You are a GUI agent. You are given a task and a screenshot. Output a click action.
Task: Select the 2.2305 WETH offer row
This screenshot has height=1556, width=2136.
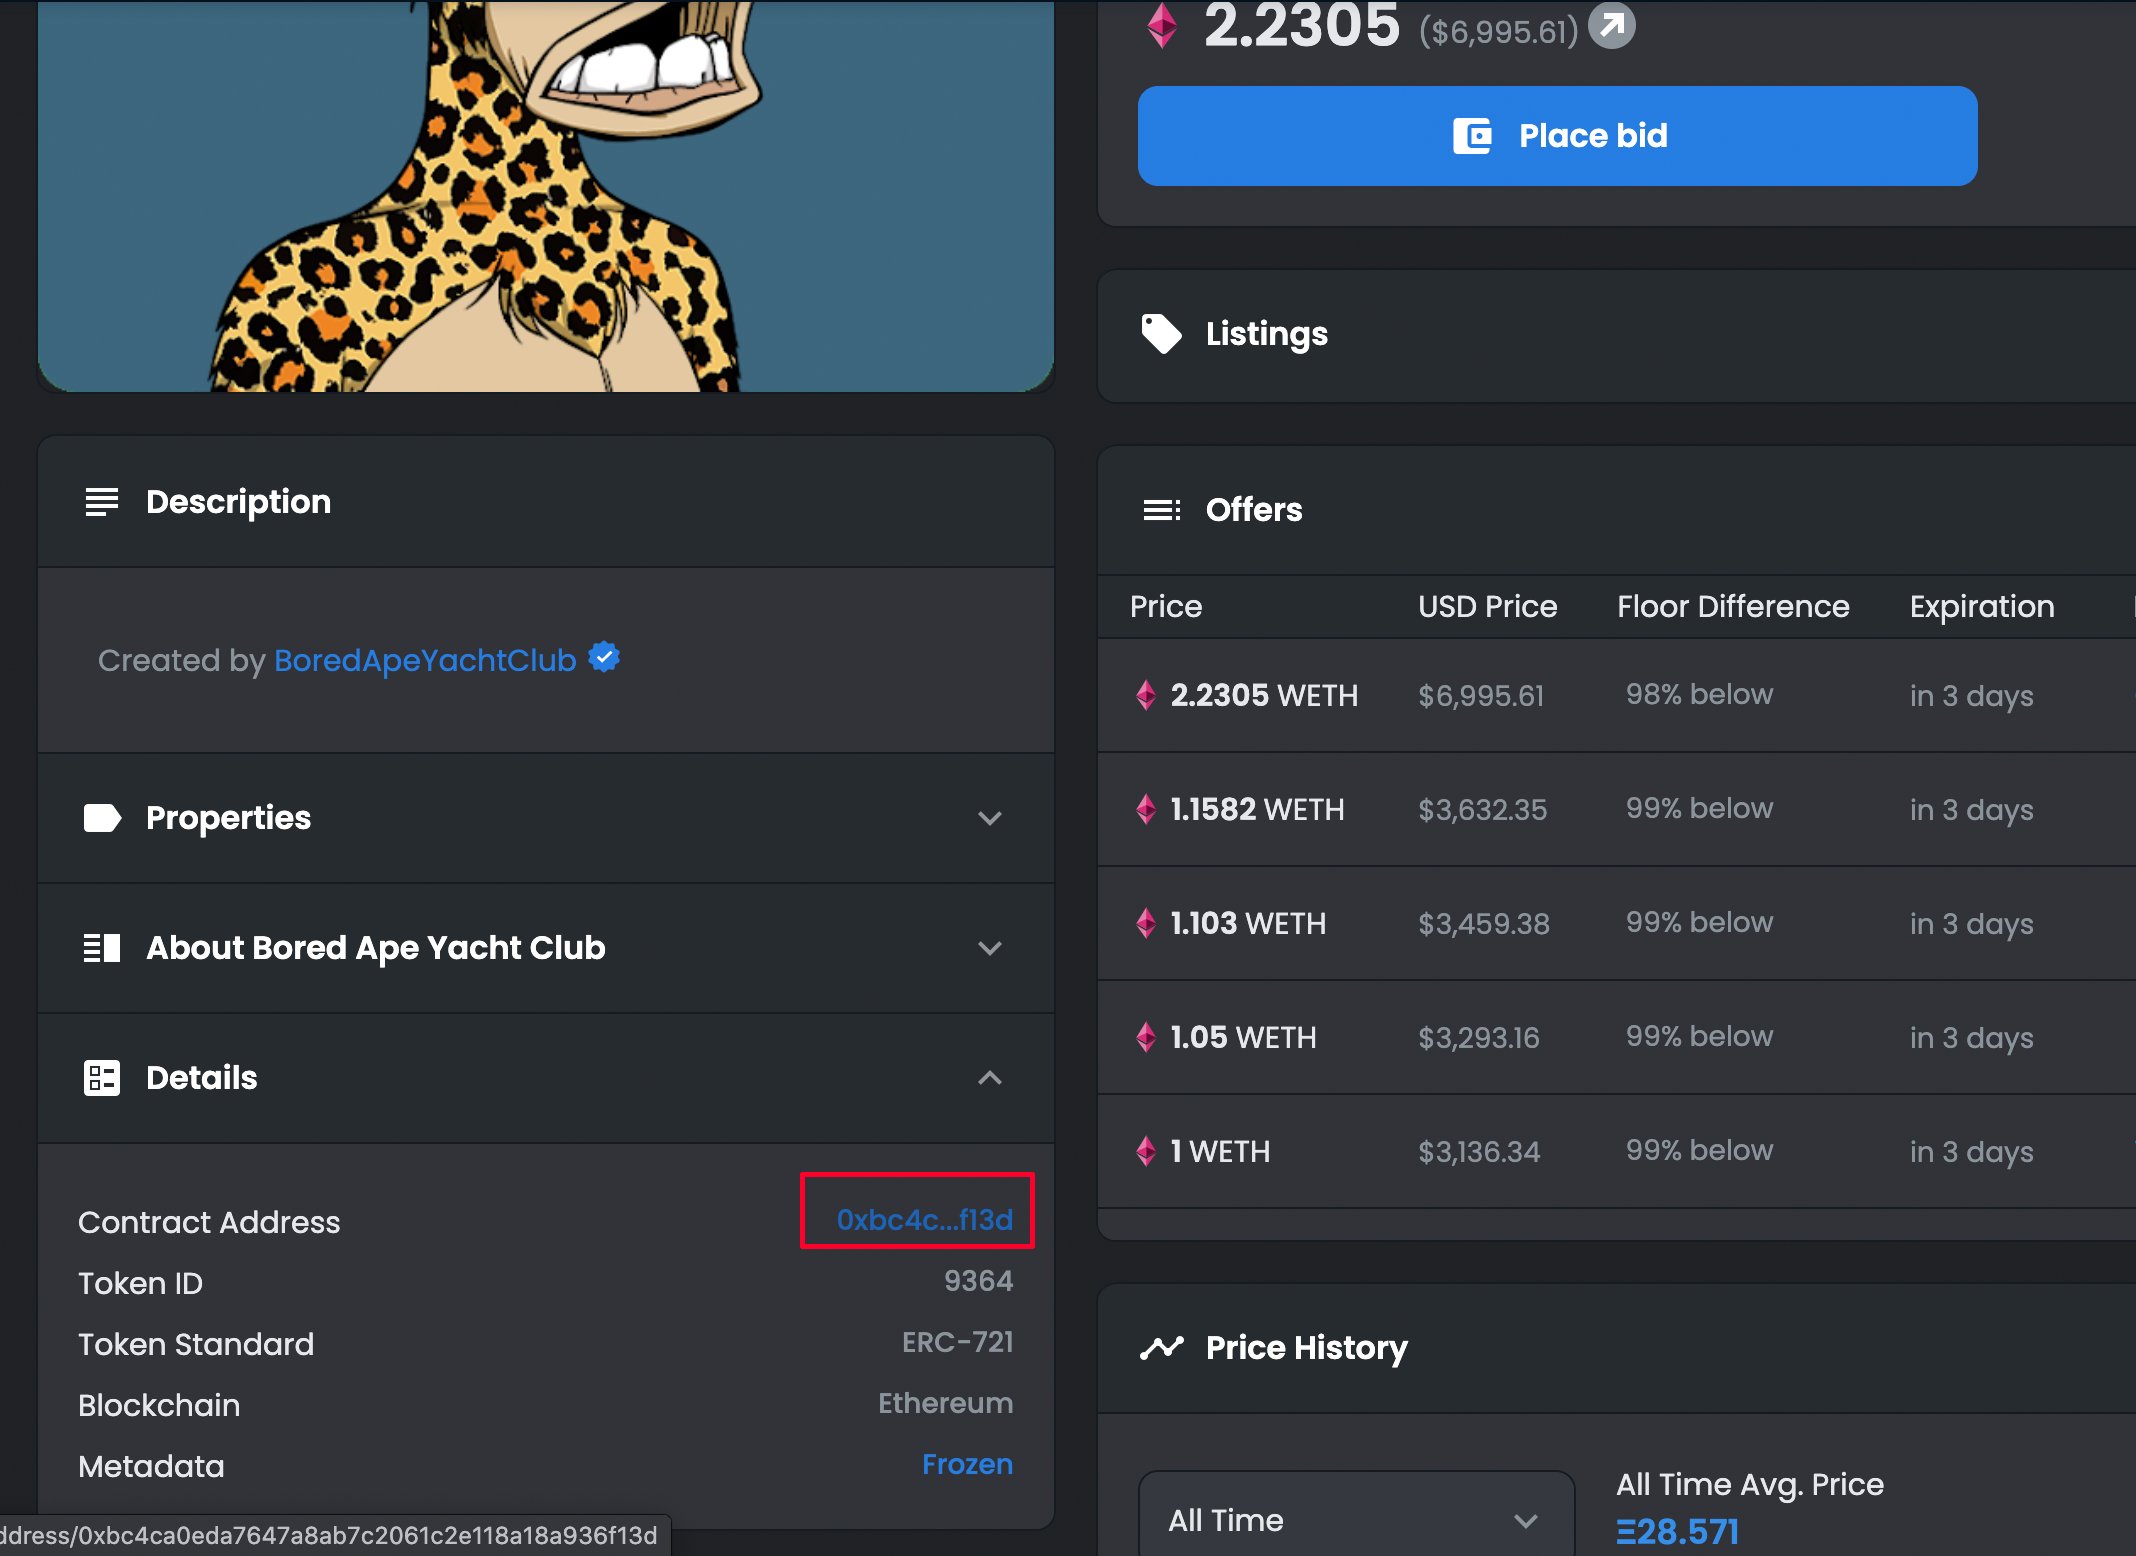[1616, 695]
